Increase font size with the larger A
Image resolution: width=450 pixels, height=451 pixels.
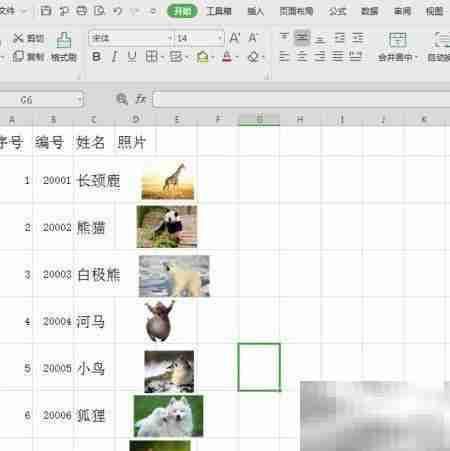pos(235,38)
